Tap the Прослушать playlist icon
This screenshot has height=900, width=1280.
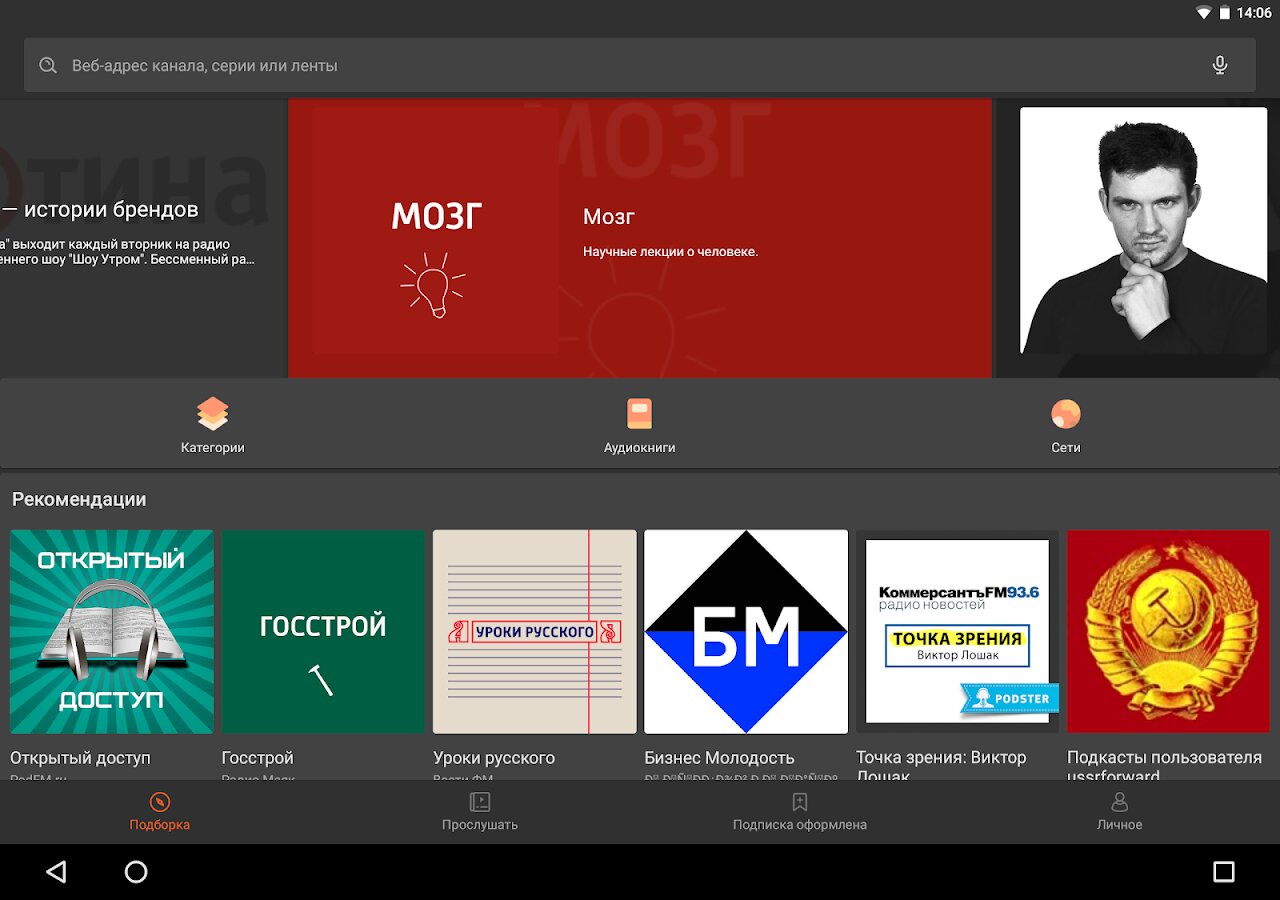(480, 802)
